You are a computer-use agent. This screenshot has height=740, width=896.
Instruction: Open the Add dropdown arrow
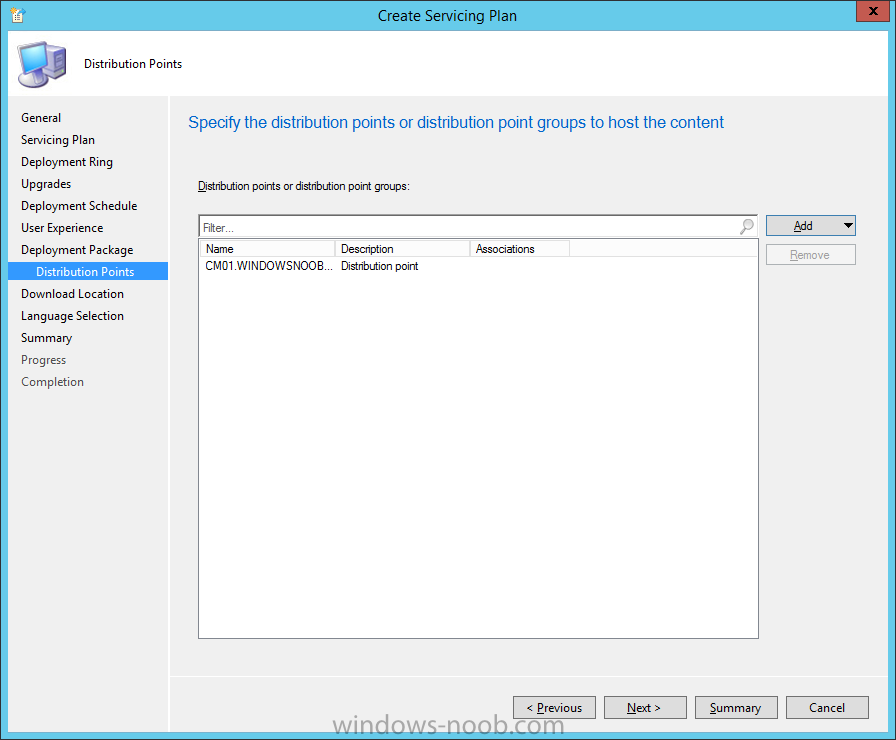tap(848, 226)
